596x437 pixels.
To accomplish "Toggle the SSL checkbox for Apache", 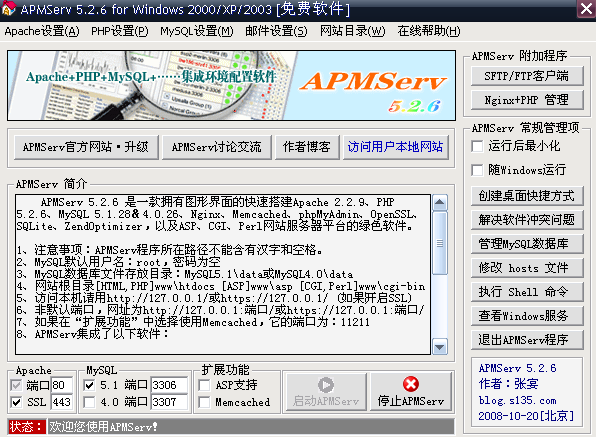I will pos(16,402).
